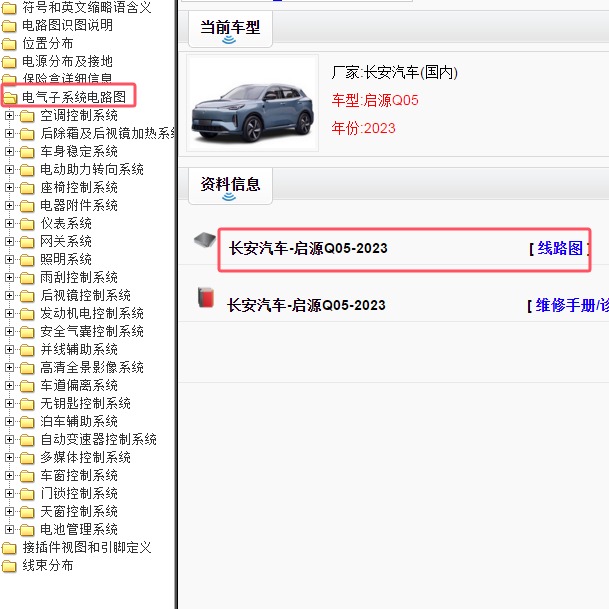Select 接插件视图和引脚定义 in the tree
The image size is (609, 609).
87,548
